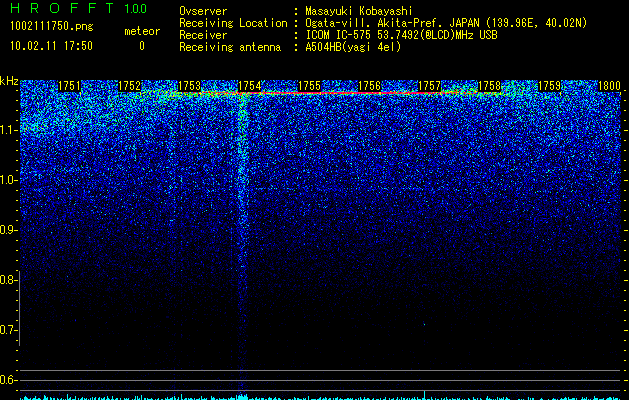629x400 pixels.
Task: Click the Receiving antenna label
Action: [x=230, y=47]
